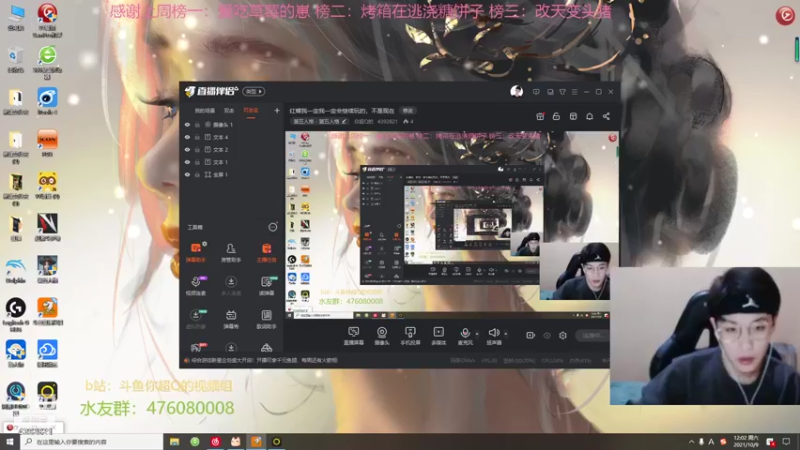Screen dimensions: 800x450
Task: Click the notification bell icon above preview
Action: click(x=589, y=116)
